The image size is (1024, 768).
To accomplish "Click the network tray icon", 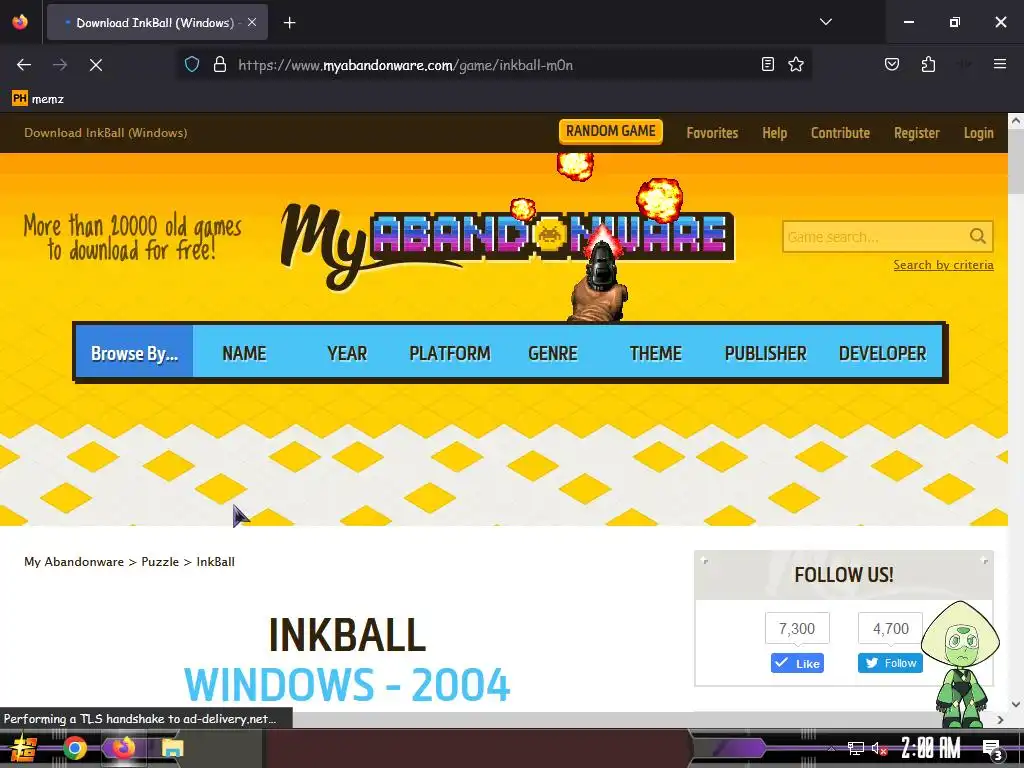I will [x=856, y=748].
